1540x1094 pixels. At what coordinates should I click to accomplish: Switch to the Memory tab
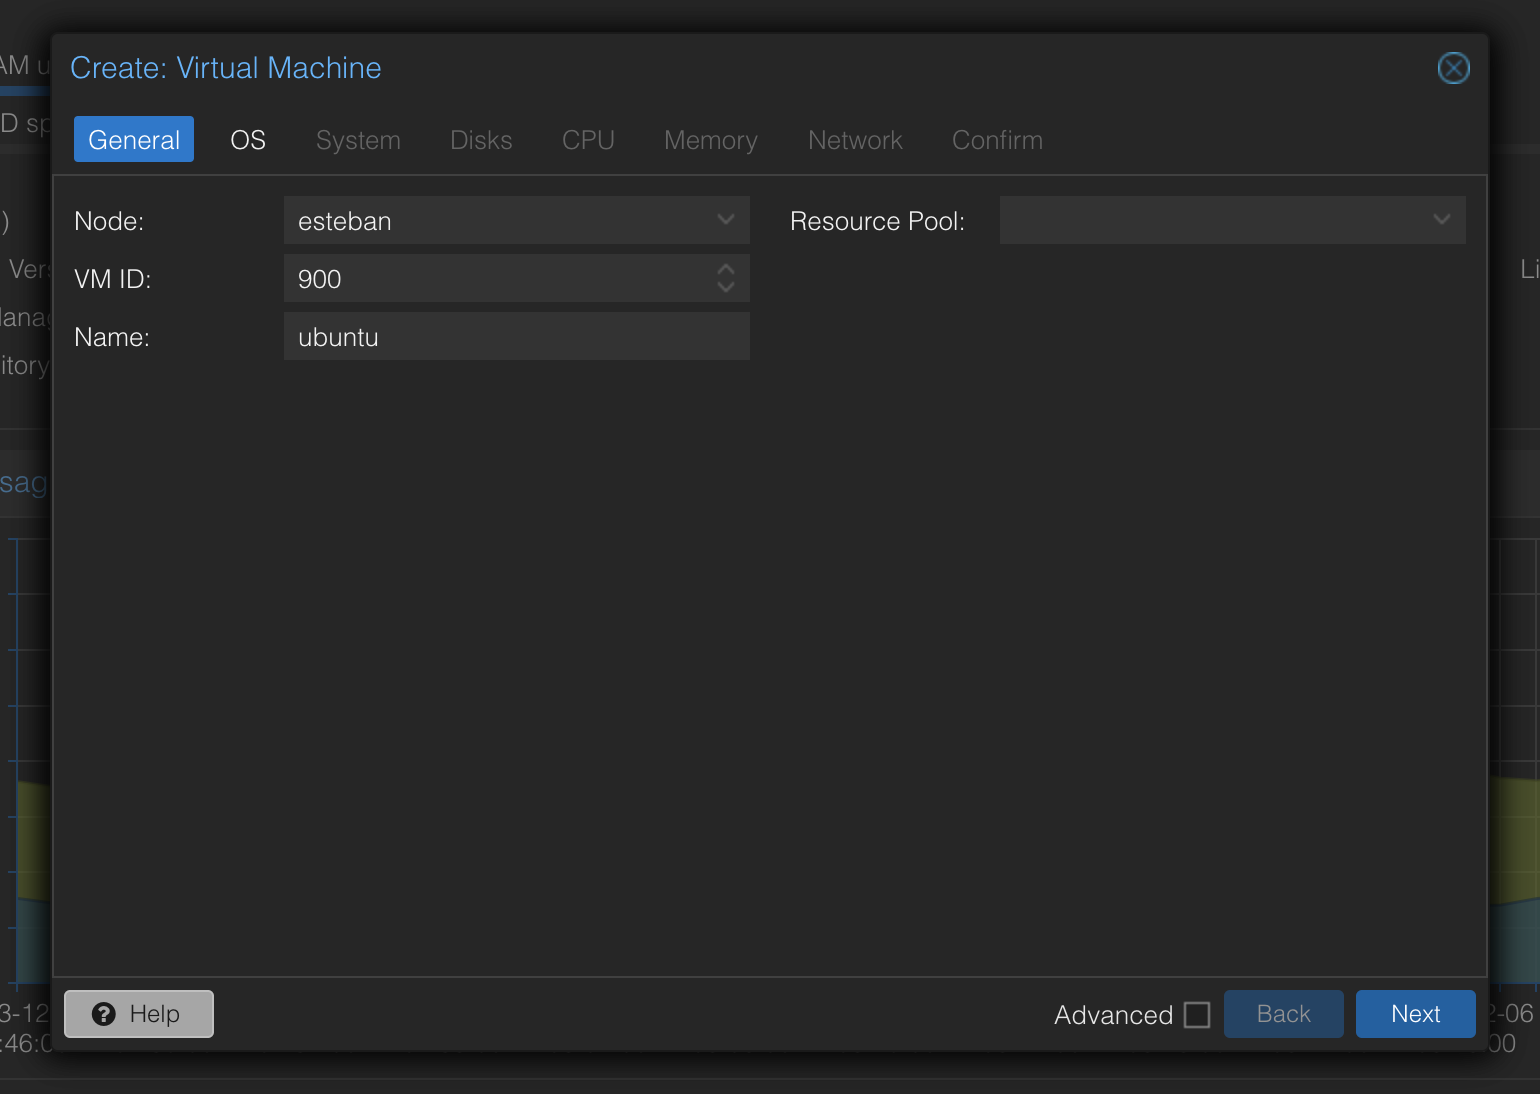tap(711, 140)
